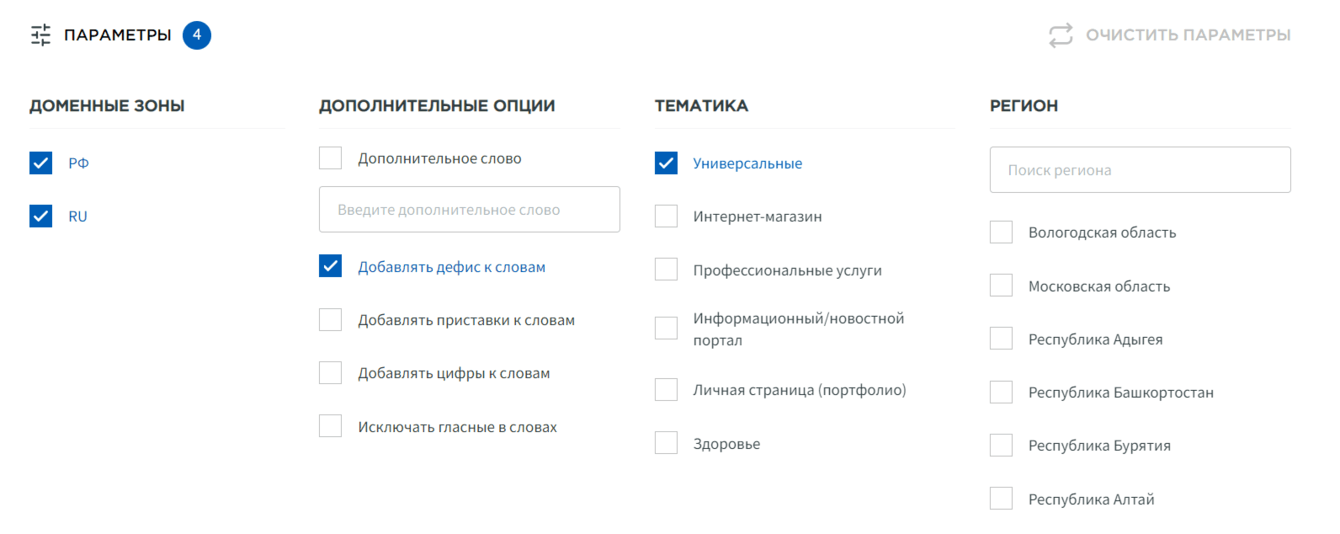Select the Интернет-магазин theme checkbox
The width and height of the screenshot is (1340, 534).
(x=667, y=216)
